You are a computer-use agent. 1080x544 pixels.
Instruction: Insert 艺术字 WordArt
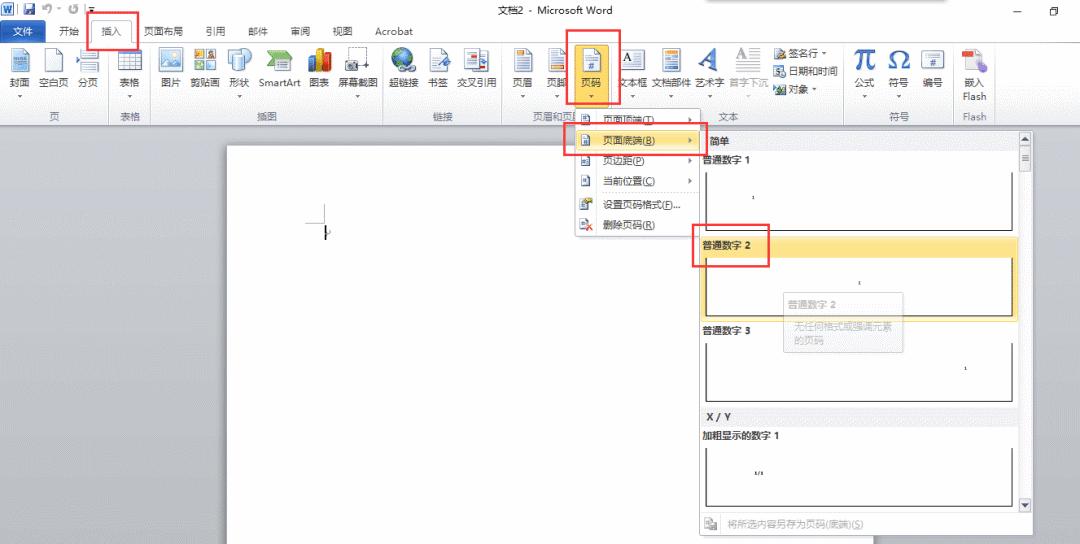click(x=708, y=67)
